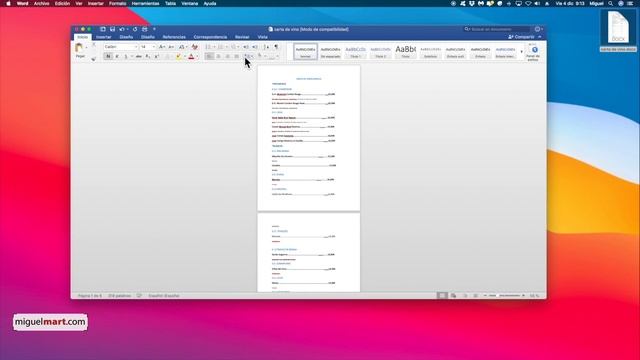Toggle Italic formatting

[x=117, y=56]
